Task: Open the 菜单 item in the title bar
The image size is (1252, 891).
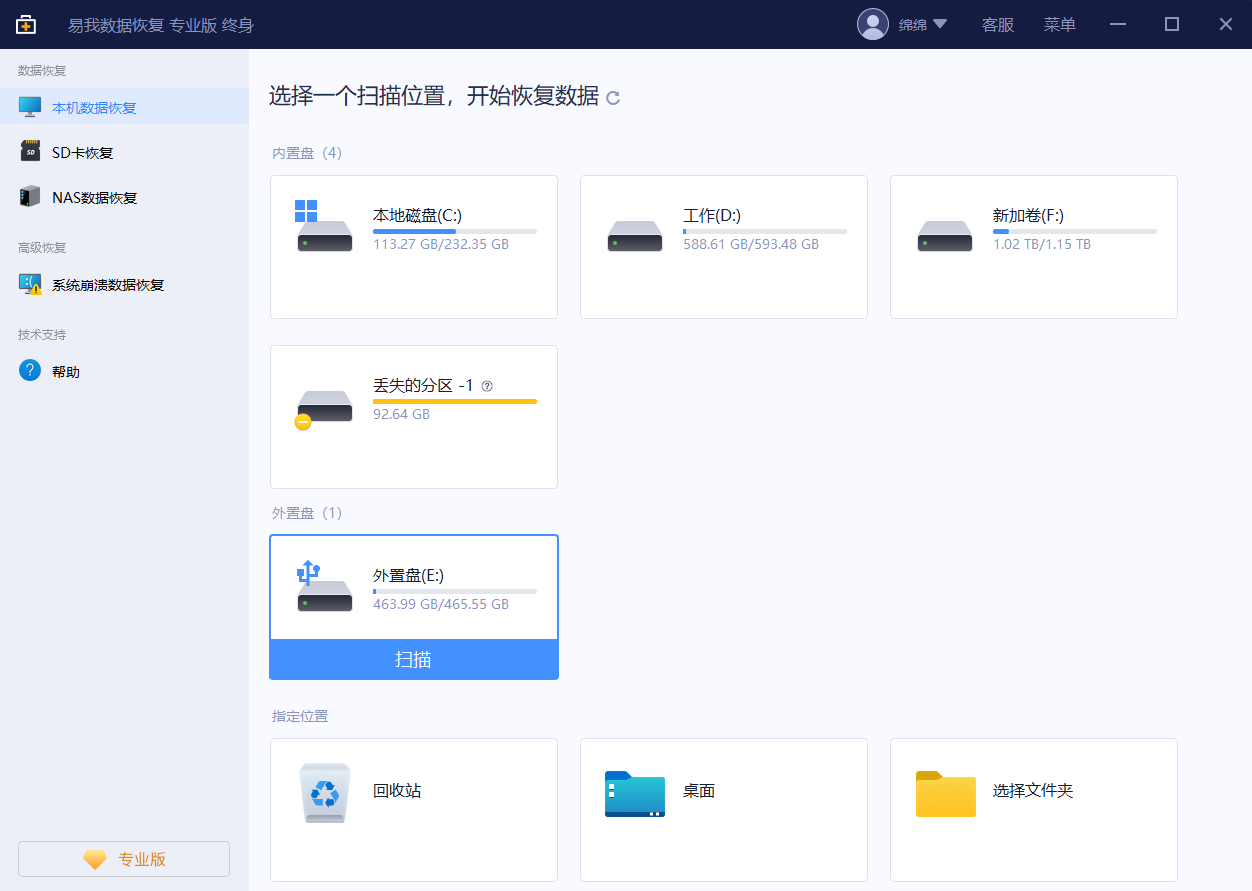Action: (1059, 24)
